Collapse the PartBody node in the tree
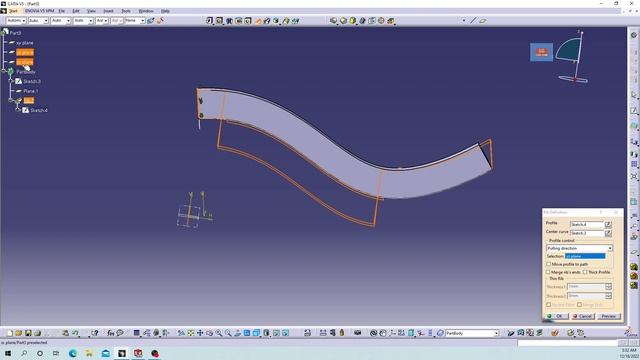Screen dimensions: 640x360 click(4, 72)
